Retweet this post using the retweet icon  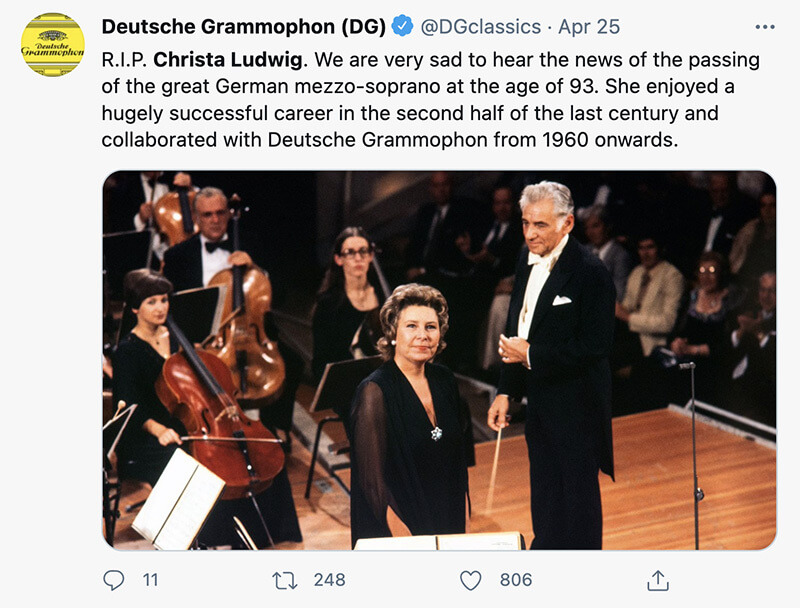point(287,580)
